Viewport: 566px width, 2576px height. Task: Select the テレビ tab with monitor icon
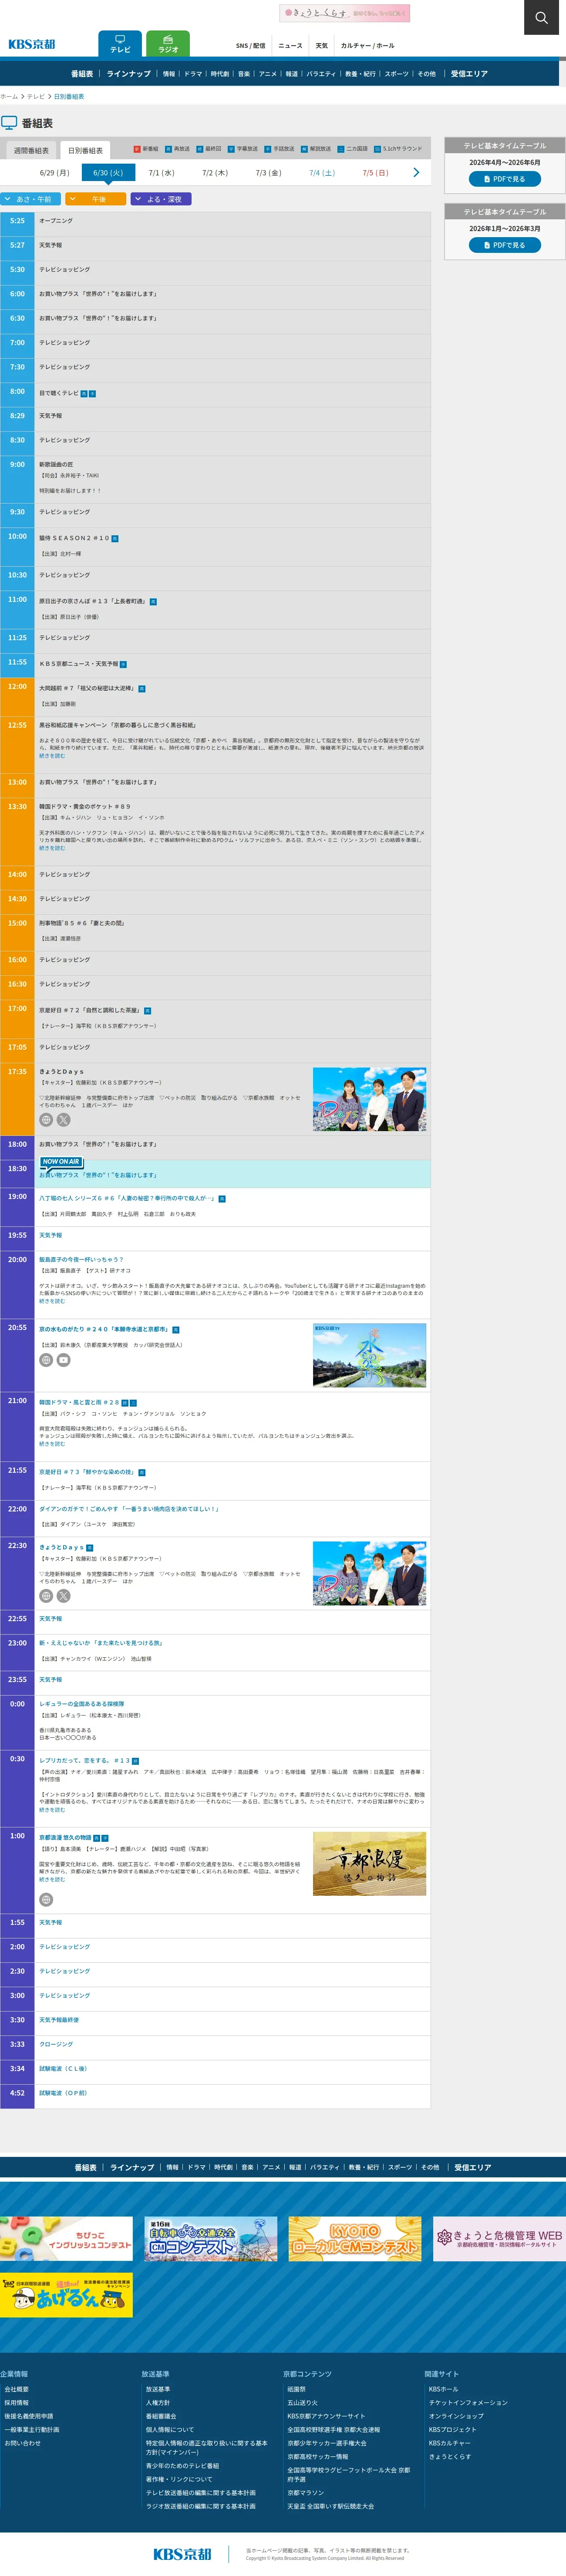click(x=120, y=44)
